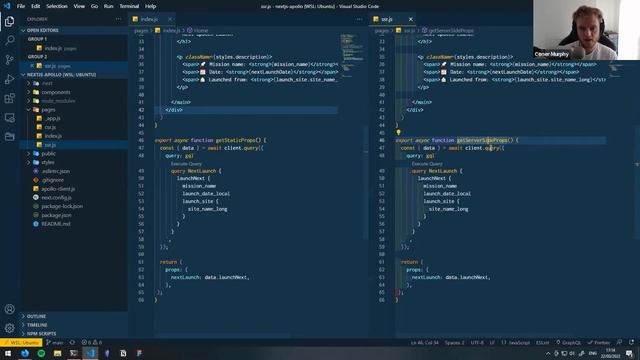
Task: Click the Ln 46, Col 34 cursor position indicator
Action: click(424, 342)
